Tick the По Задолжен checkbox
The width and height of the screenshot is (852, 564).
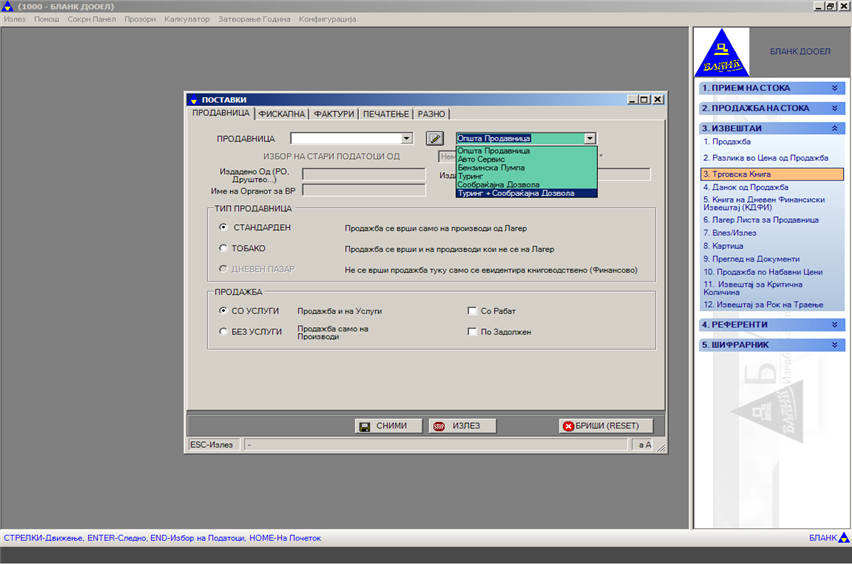point(472,332)
